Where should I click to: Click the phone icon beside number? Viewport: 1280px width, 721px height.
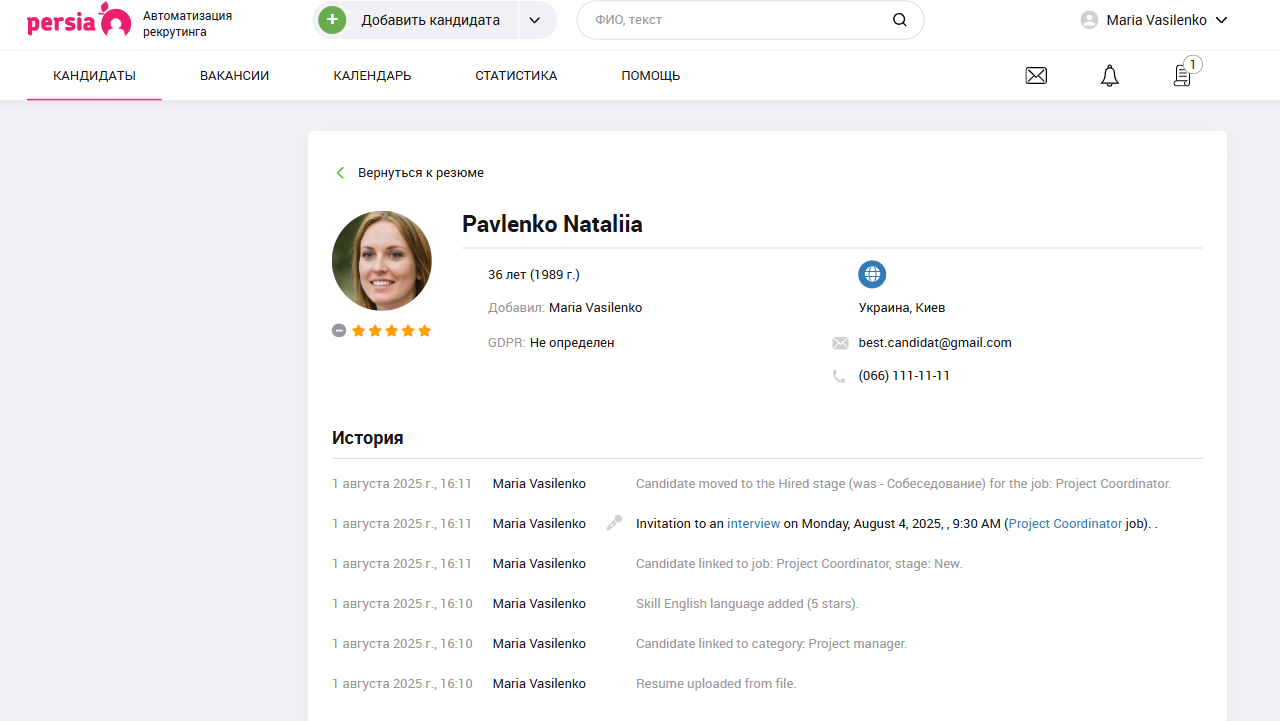(x=839, y=376)
